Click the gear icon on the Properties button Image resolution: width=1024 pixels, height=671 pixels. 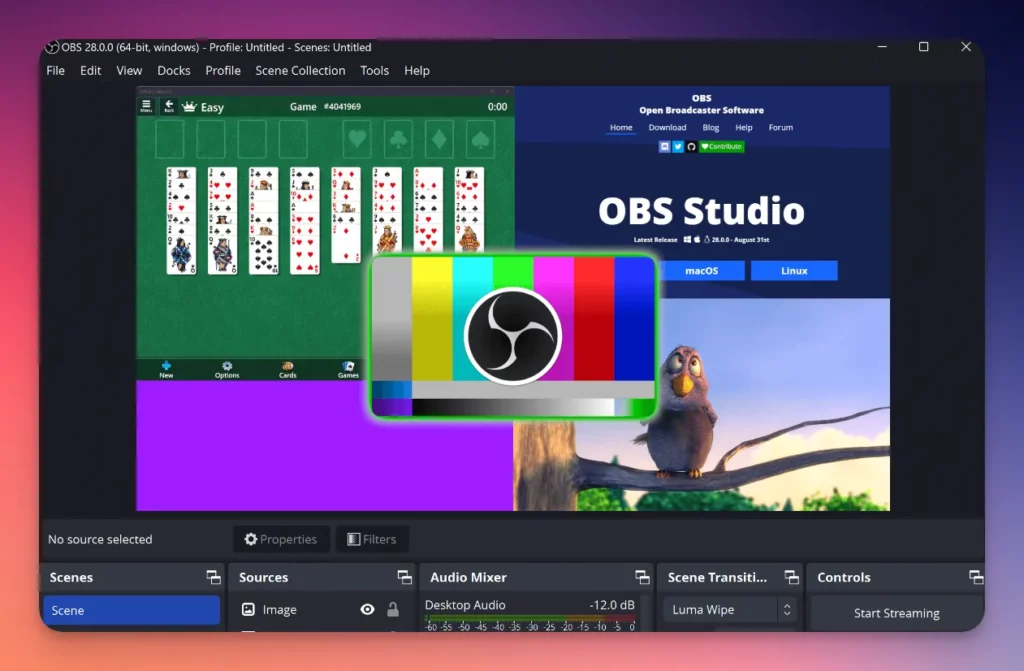[x=250, y=539]
